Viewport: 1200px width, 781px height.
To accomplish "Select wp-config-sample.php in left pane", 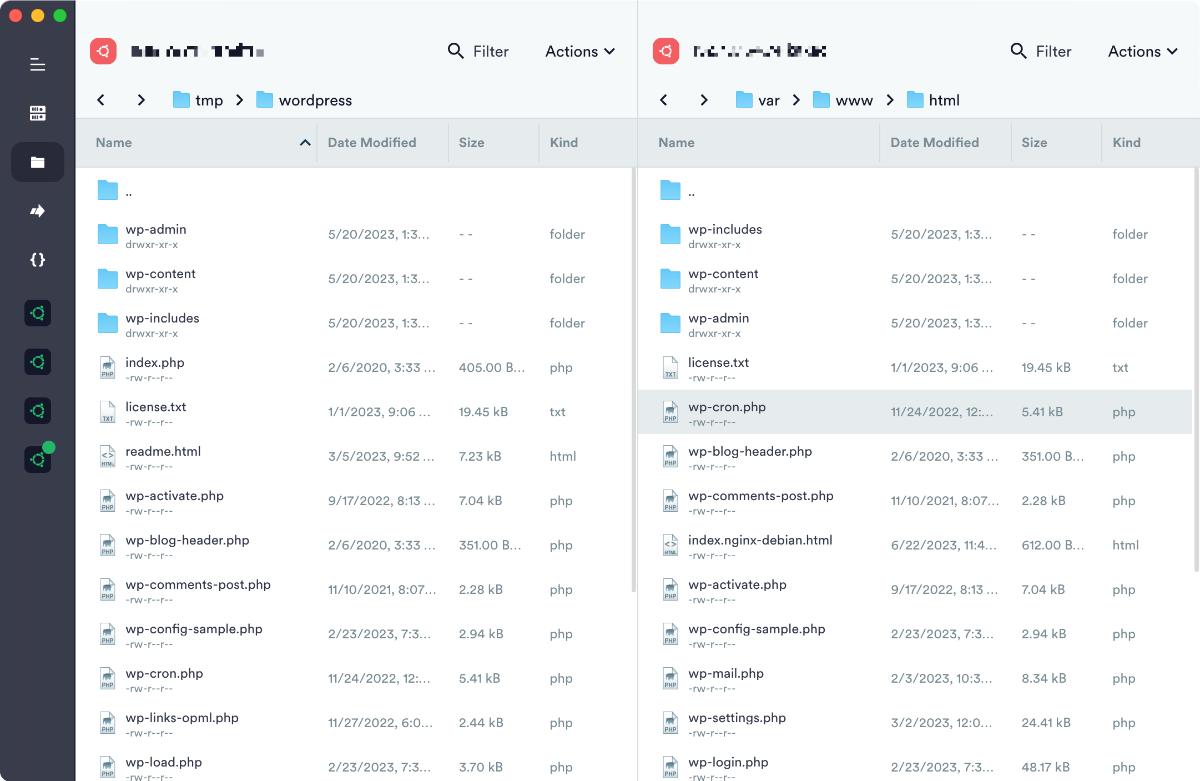I will (353, 634).
